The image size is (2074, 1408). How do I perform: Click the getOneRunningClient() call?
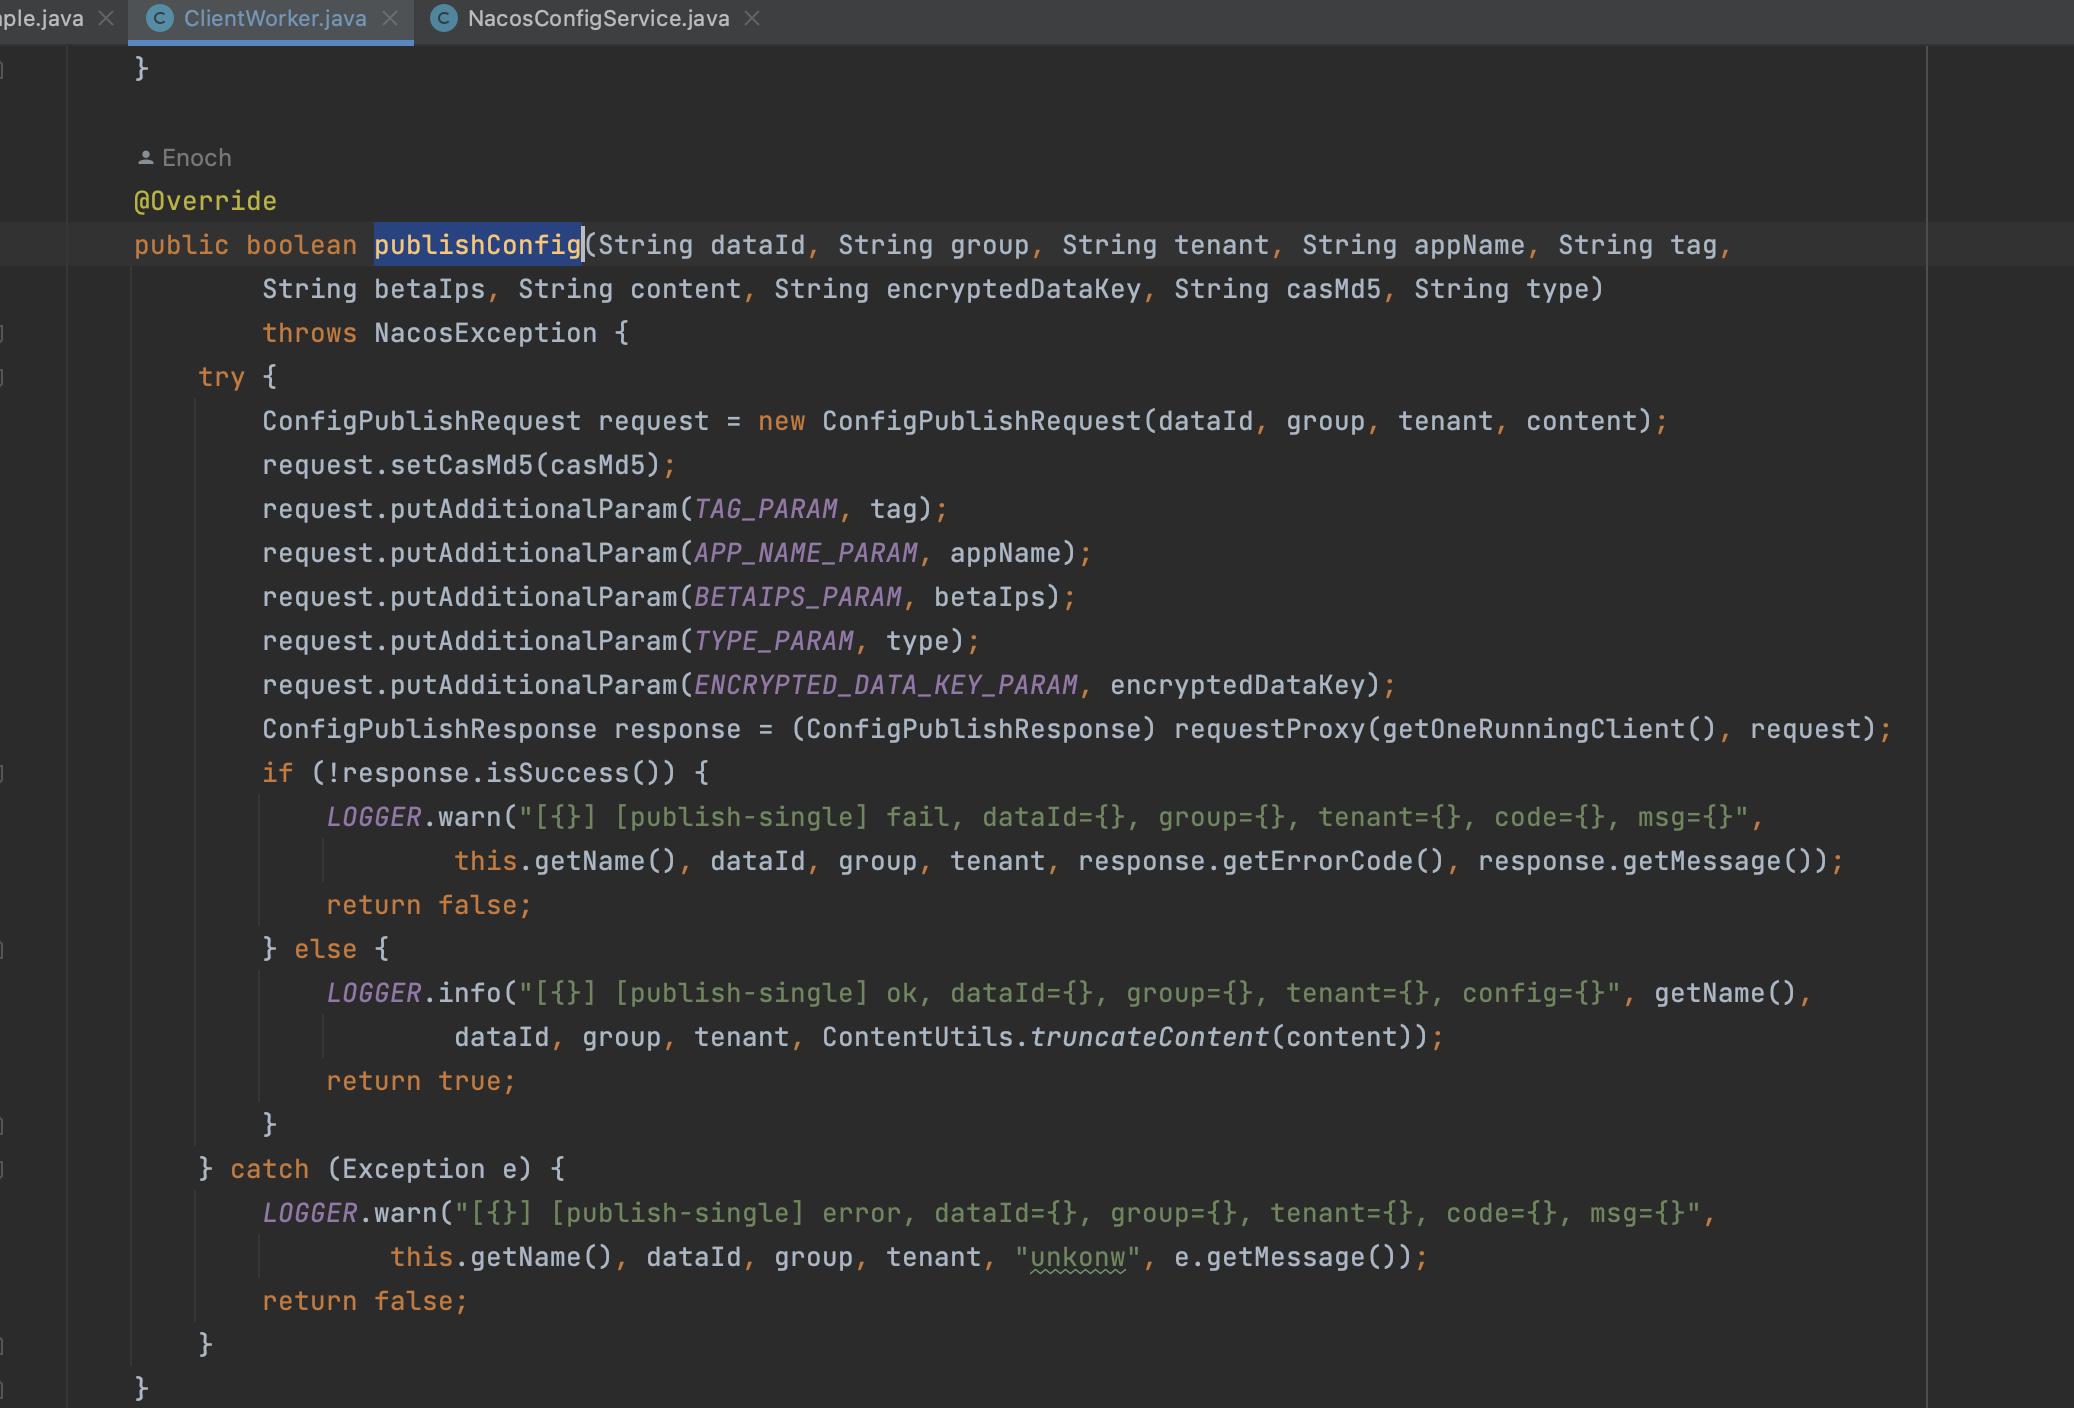coord(1549,729)
